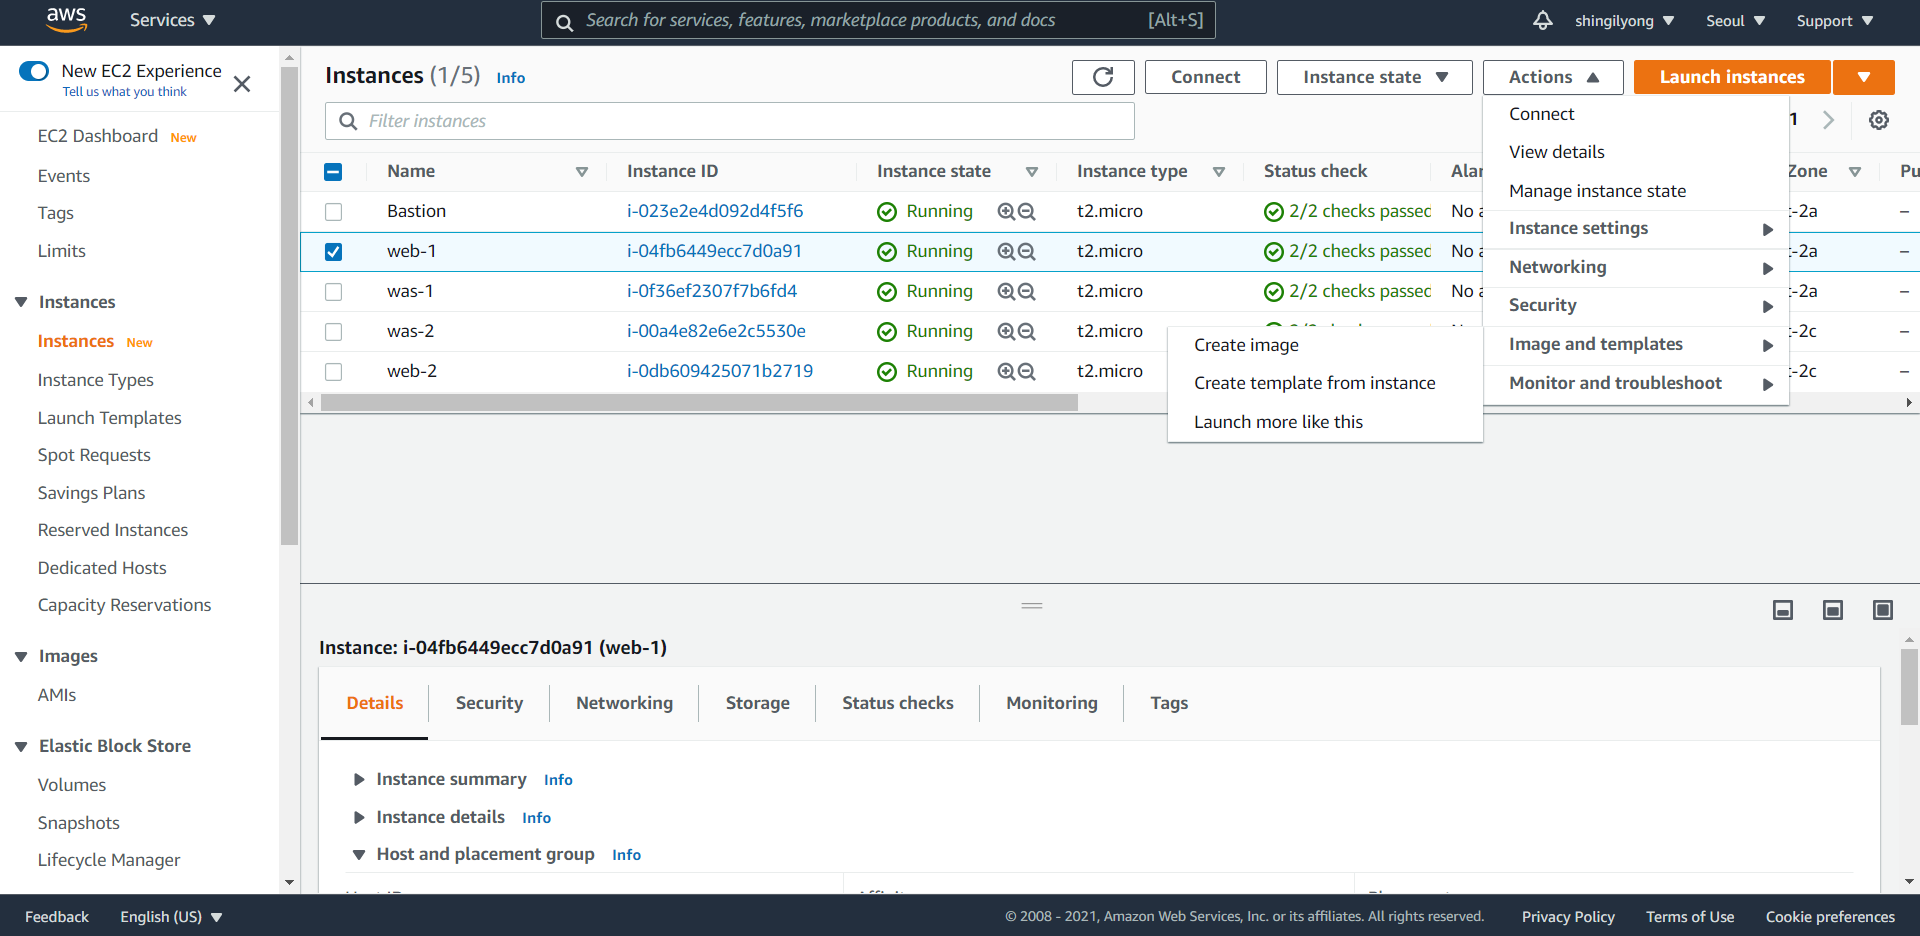
Task: Click the Feedback link in footer
Action: coord(57,917)
